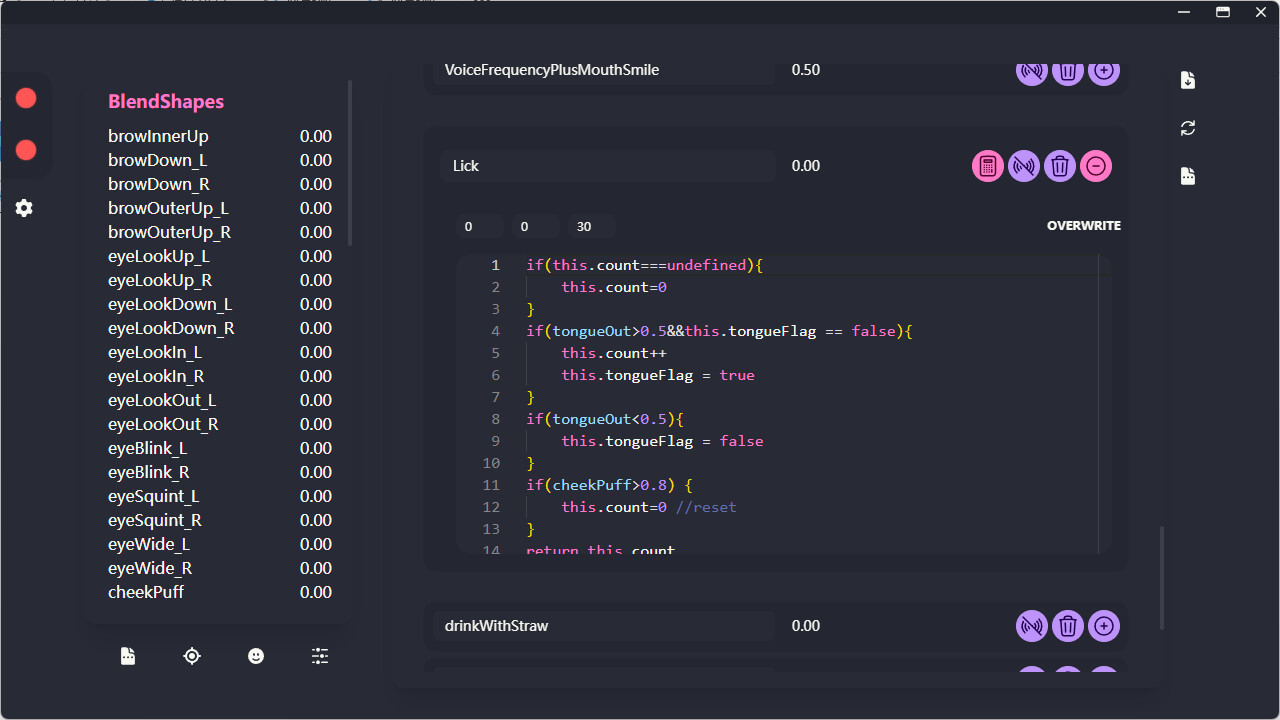The height and width of the screenshot is (720, 1280).
Task: Delete the drinkWithStraw blendshape
Action: [x=1068, y=626]
